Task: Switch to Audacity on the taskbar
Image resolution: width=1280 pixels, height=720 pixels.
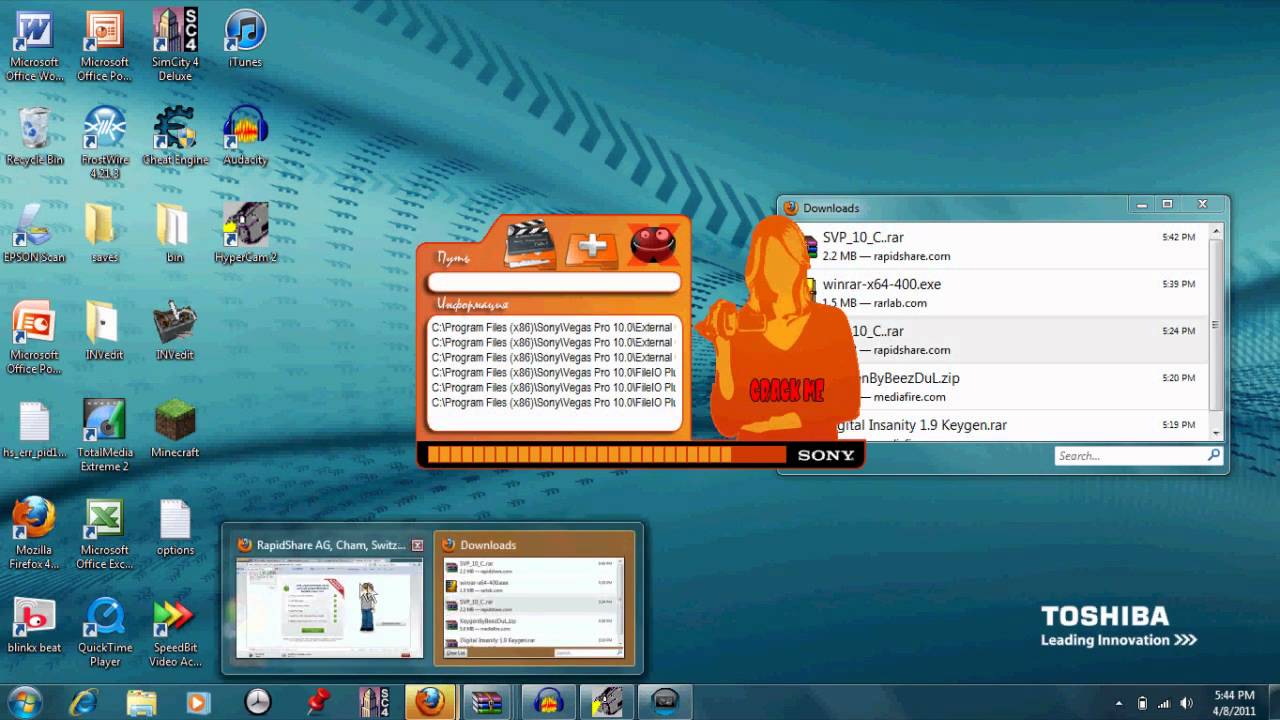Action: click(x=547, y=702)
